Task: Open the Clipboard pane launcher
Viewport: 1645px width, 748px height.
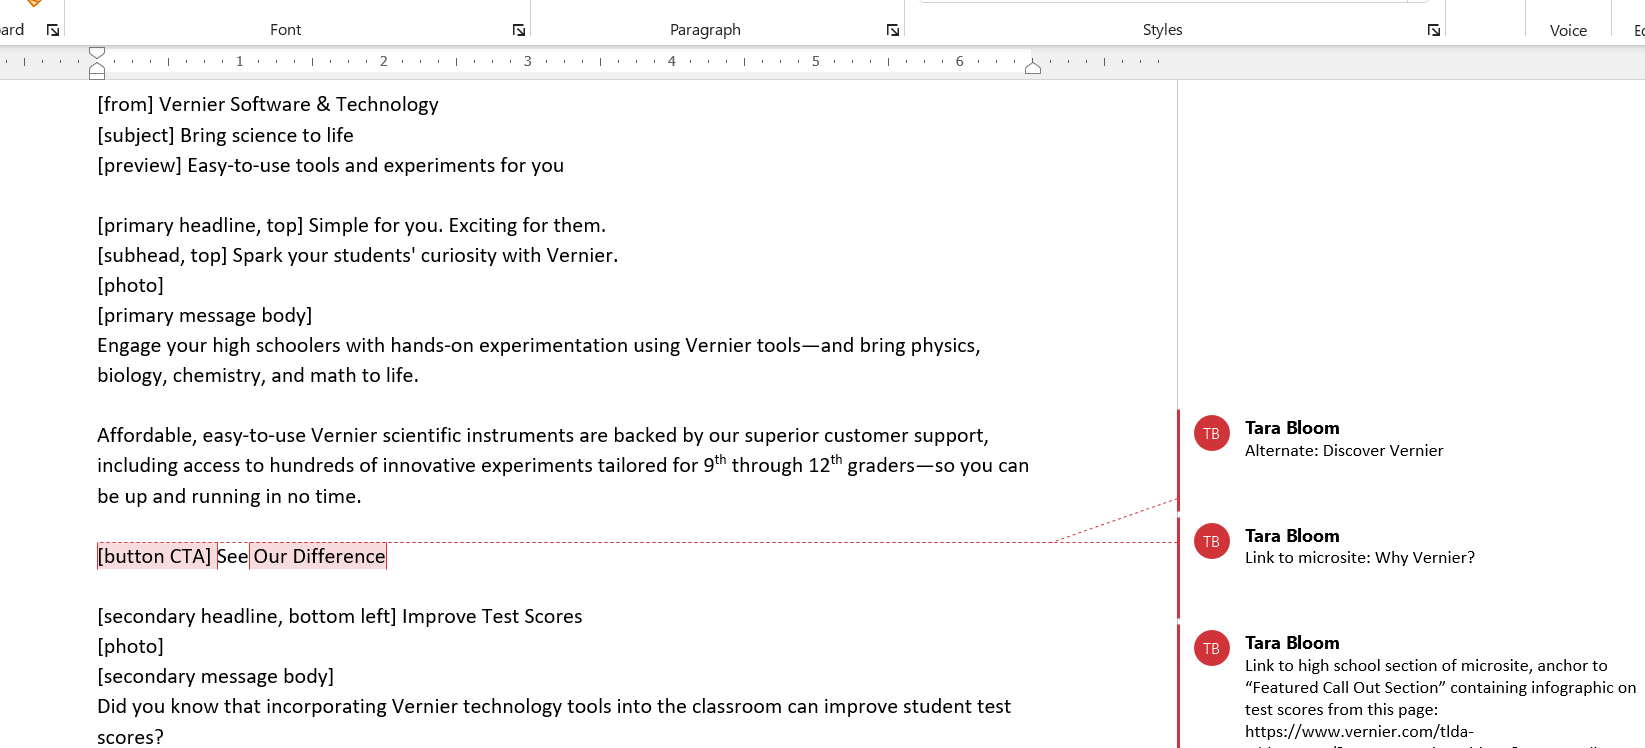Action: 53,30
